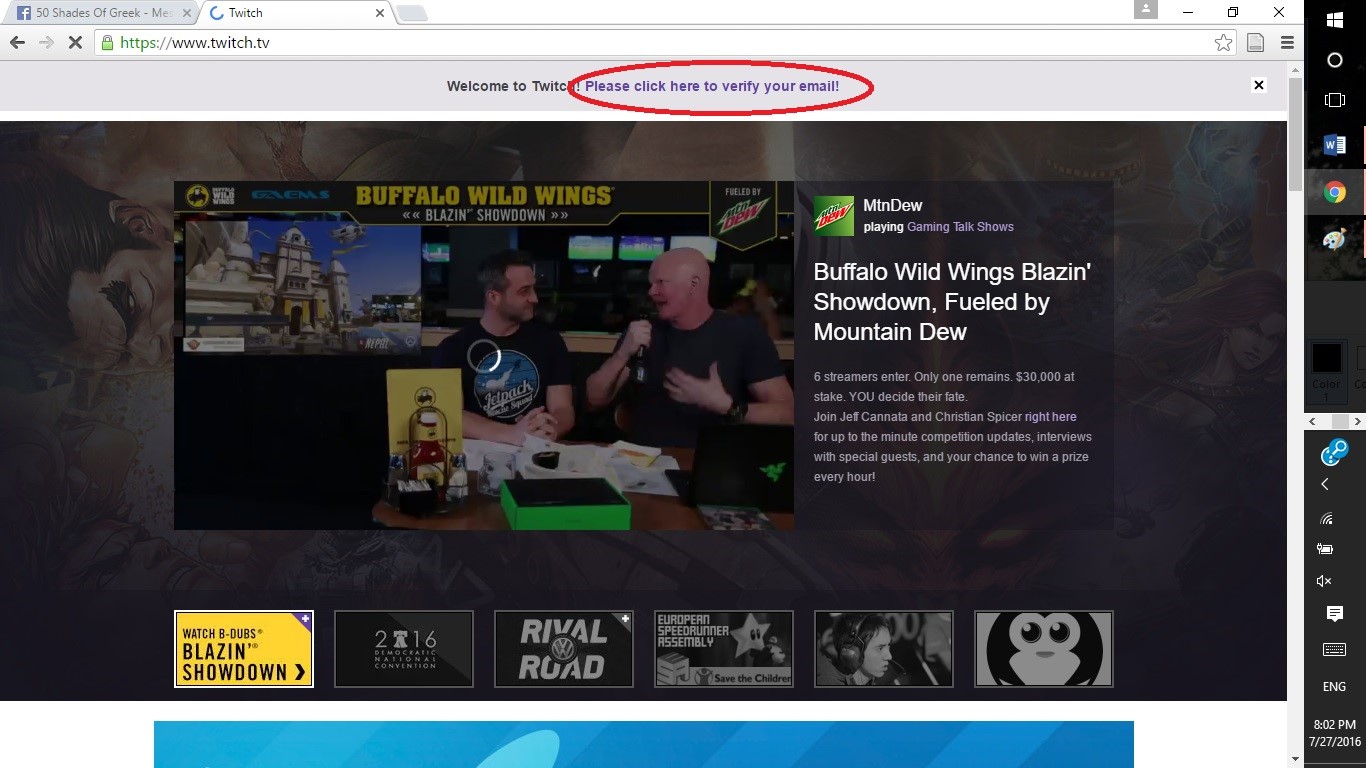Click the blue circular system tray icon
Image resolution: width=1366 pixels, height=768 pixels.
click(x=1334, y=452)
